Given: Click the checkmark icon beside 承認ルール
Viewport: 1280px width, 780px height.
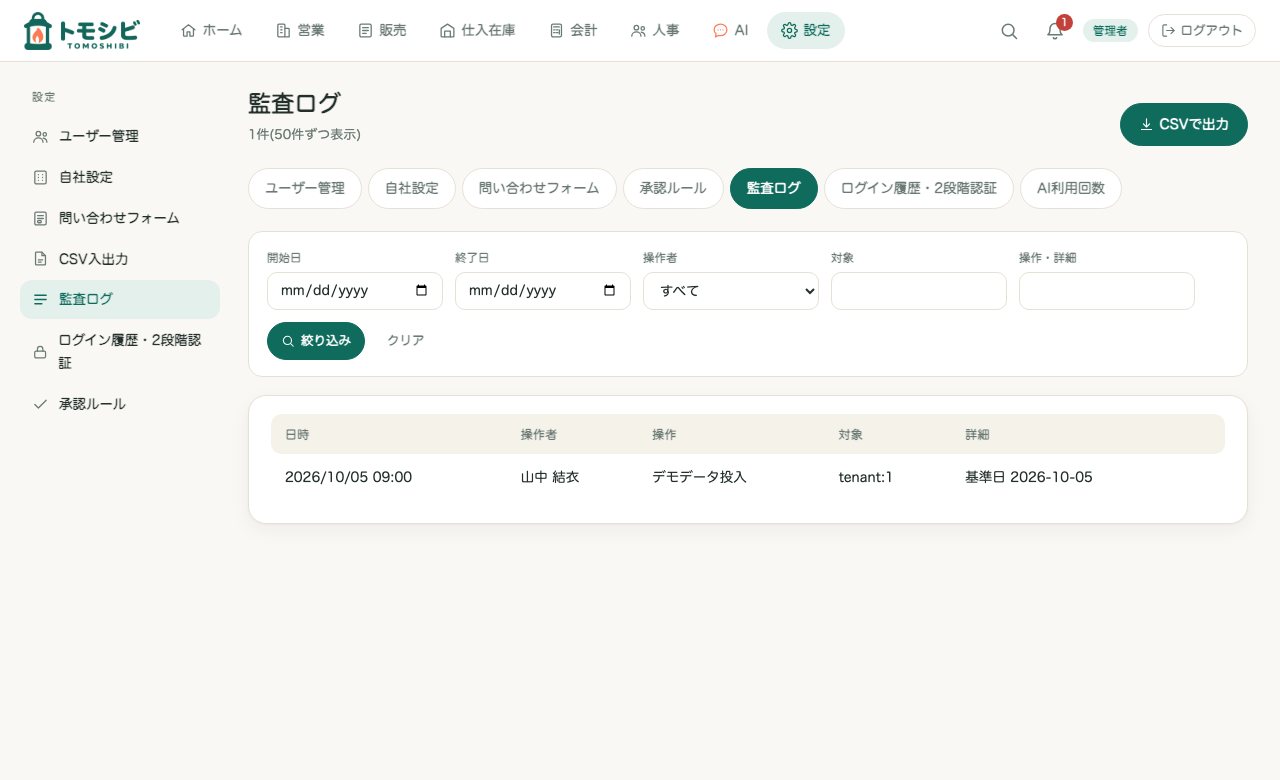Looking at the screenshot, I should (40, 404).
